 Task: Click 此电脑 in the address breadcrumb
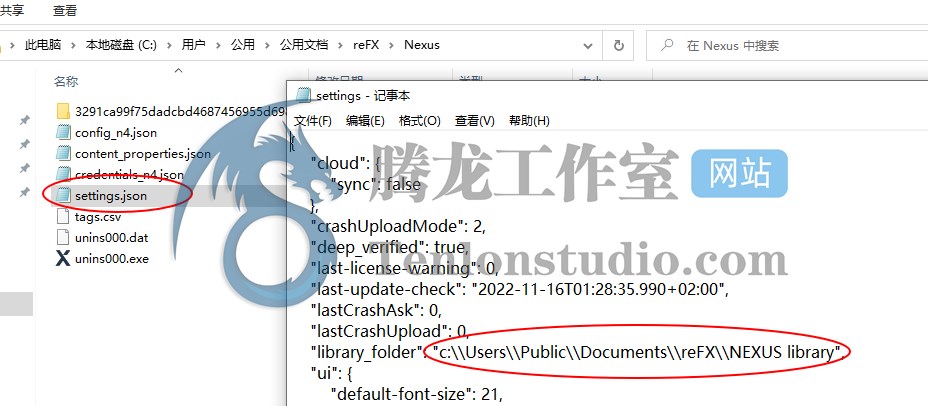tap(43, 45)
